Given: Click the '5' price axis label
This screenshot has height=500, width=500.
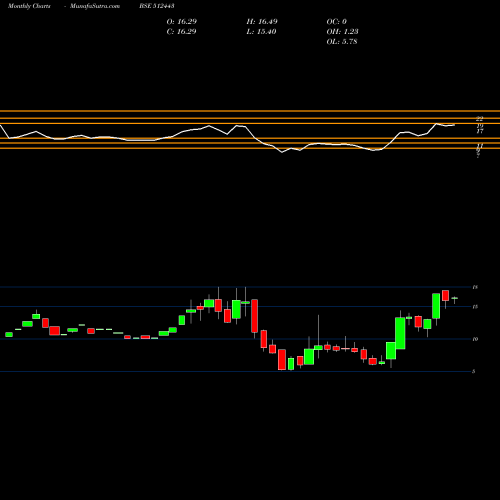Looking at the screenshot, I should click(474, 371).
